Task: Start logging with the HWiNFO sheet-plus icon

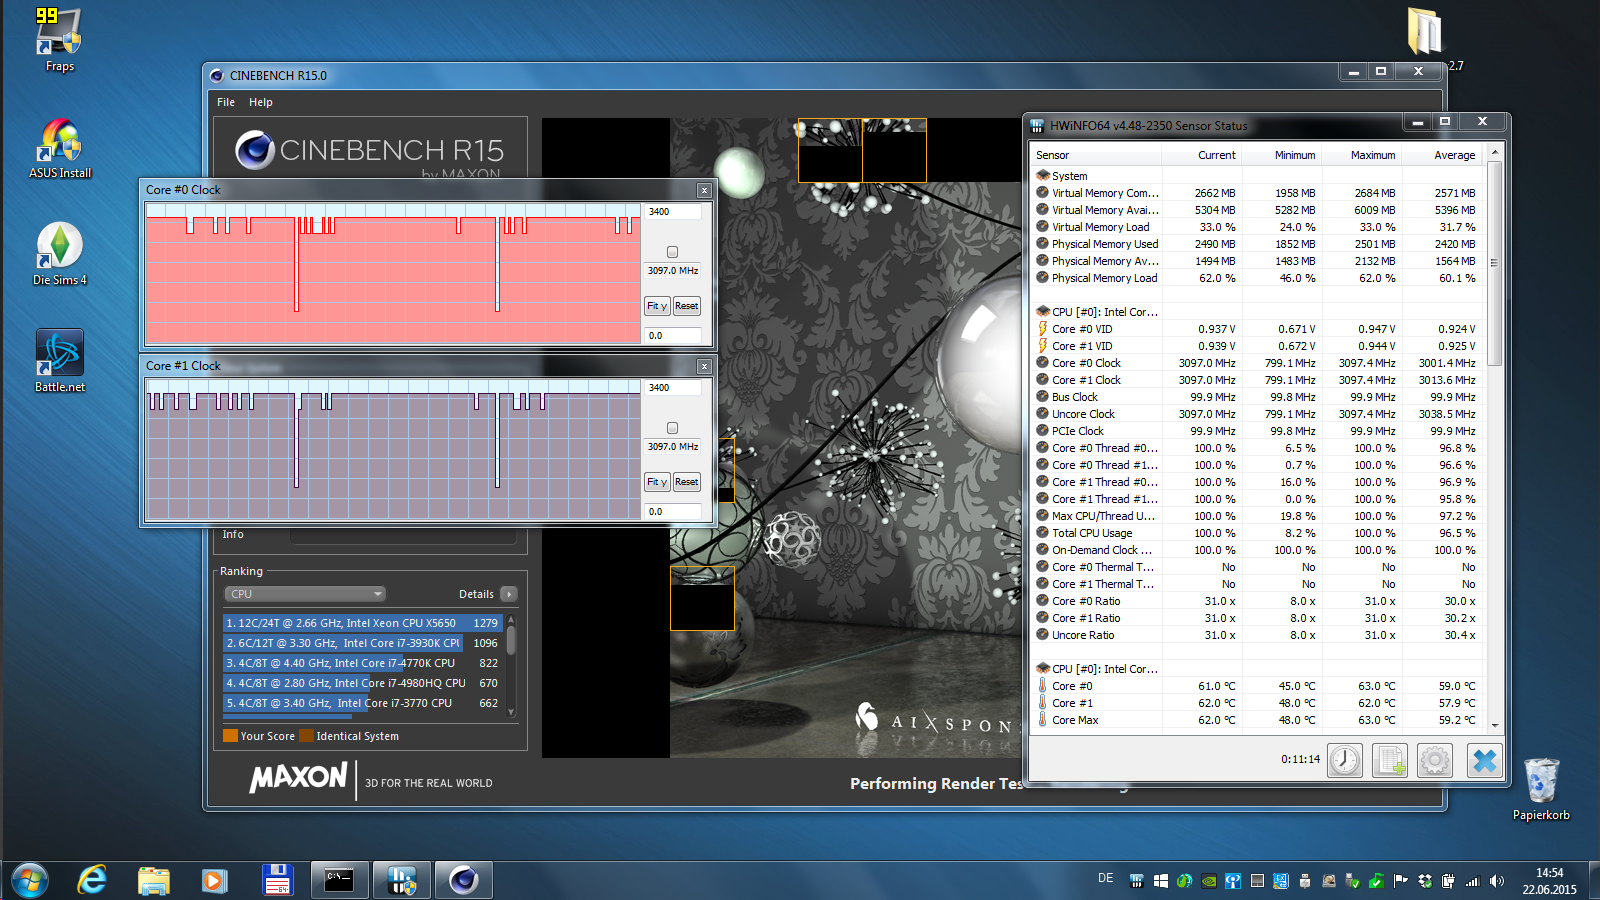Action: pyautogui.click(x=1390, y=761)
